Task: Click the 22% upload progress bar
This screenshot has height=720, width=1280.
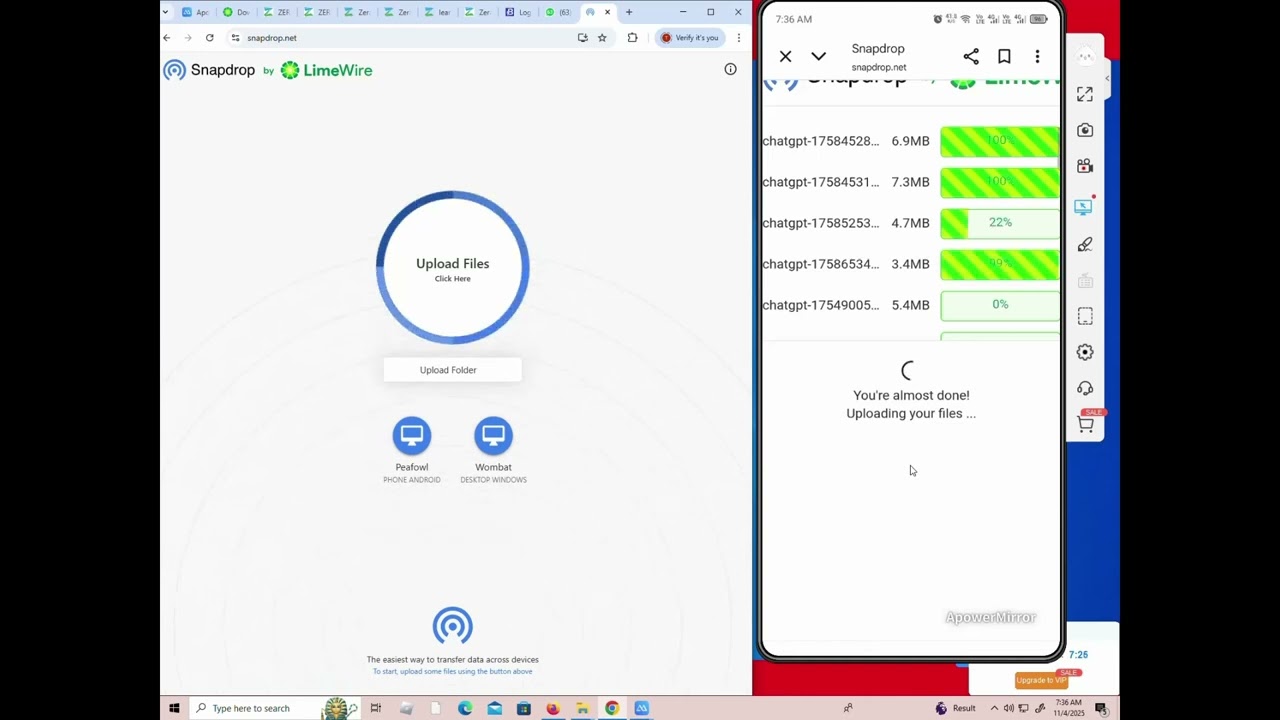Action: (x=1000, y=223)
